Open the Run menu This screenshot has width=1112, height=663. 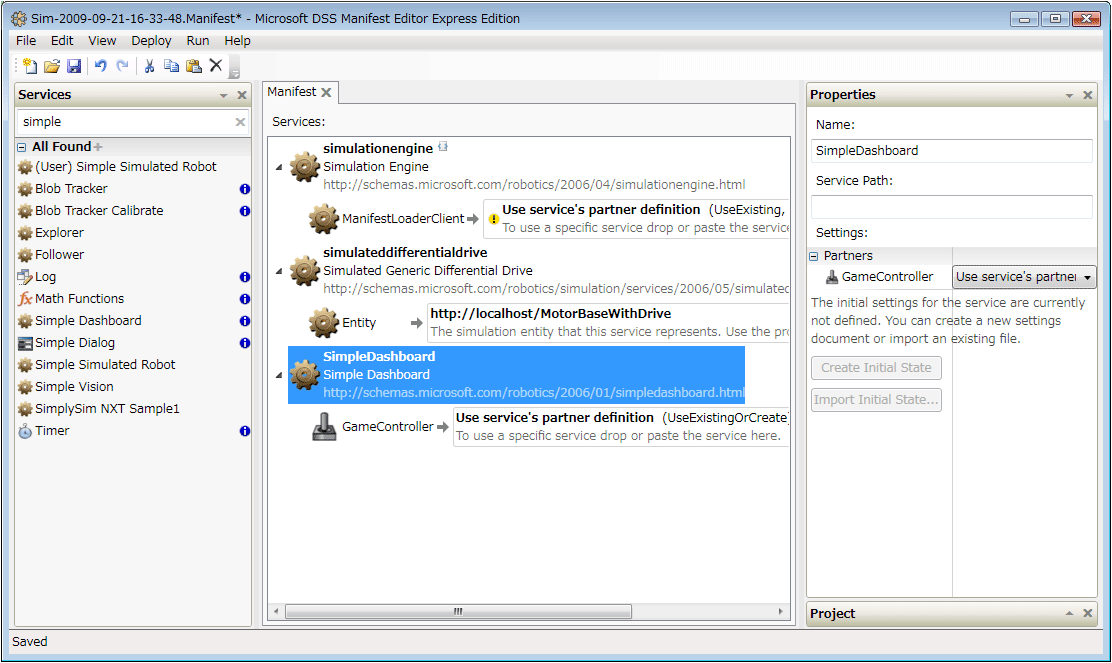pos(198,40)
